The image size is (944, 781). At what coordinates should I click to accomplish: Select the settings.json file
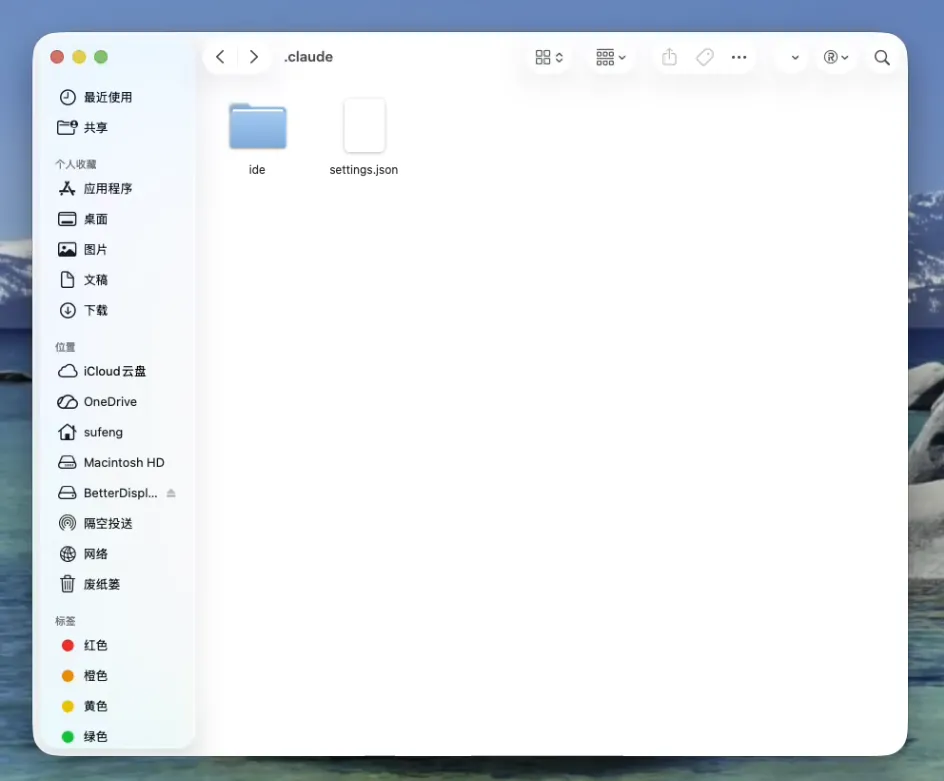coord(364,127)
